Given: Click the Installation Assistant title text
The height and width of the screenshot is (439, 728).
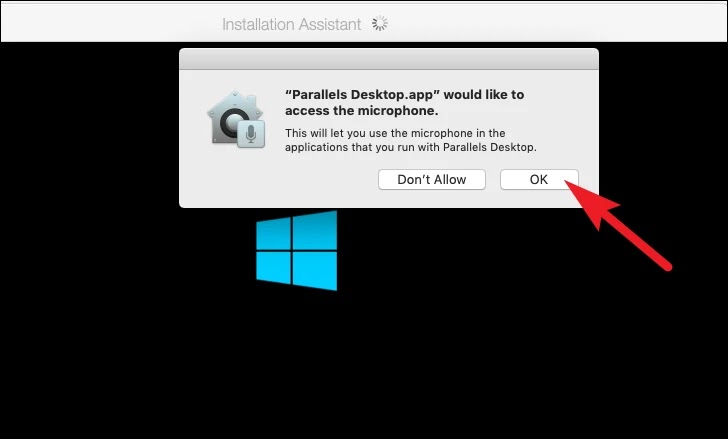Looking at the screenshot, I should point(291,24).
